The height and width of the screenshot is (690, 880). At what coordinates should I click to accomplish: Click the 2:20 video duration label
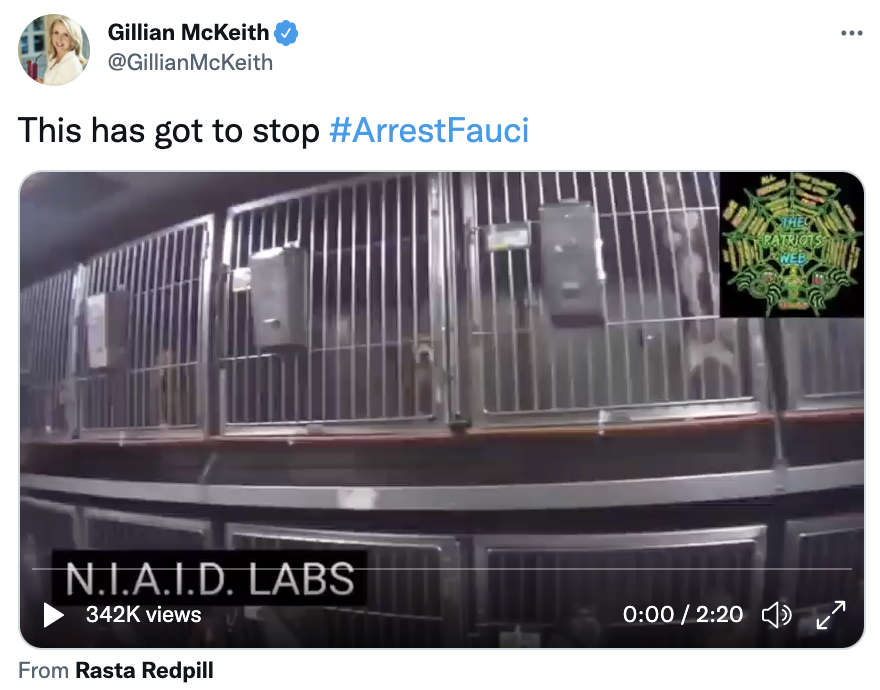(719, 614)
